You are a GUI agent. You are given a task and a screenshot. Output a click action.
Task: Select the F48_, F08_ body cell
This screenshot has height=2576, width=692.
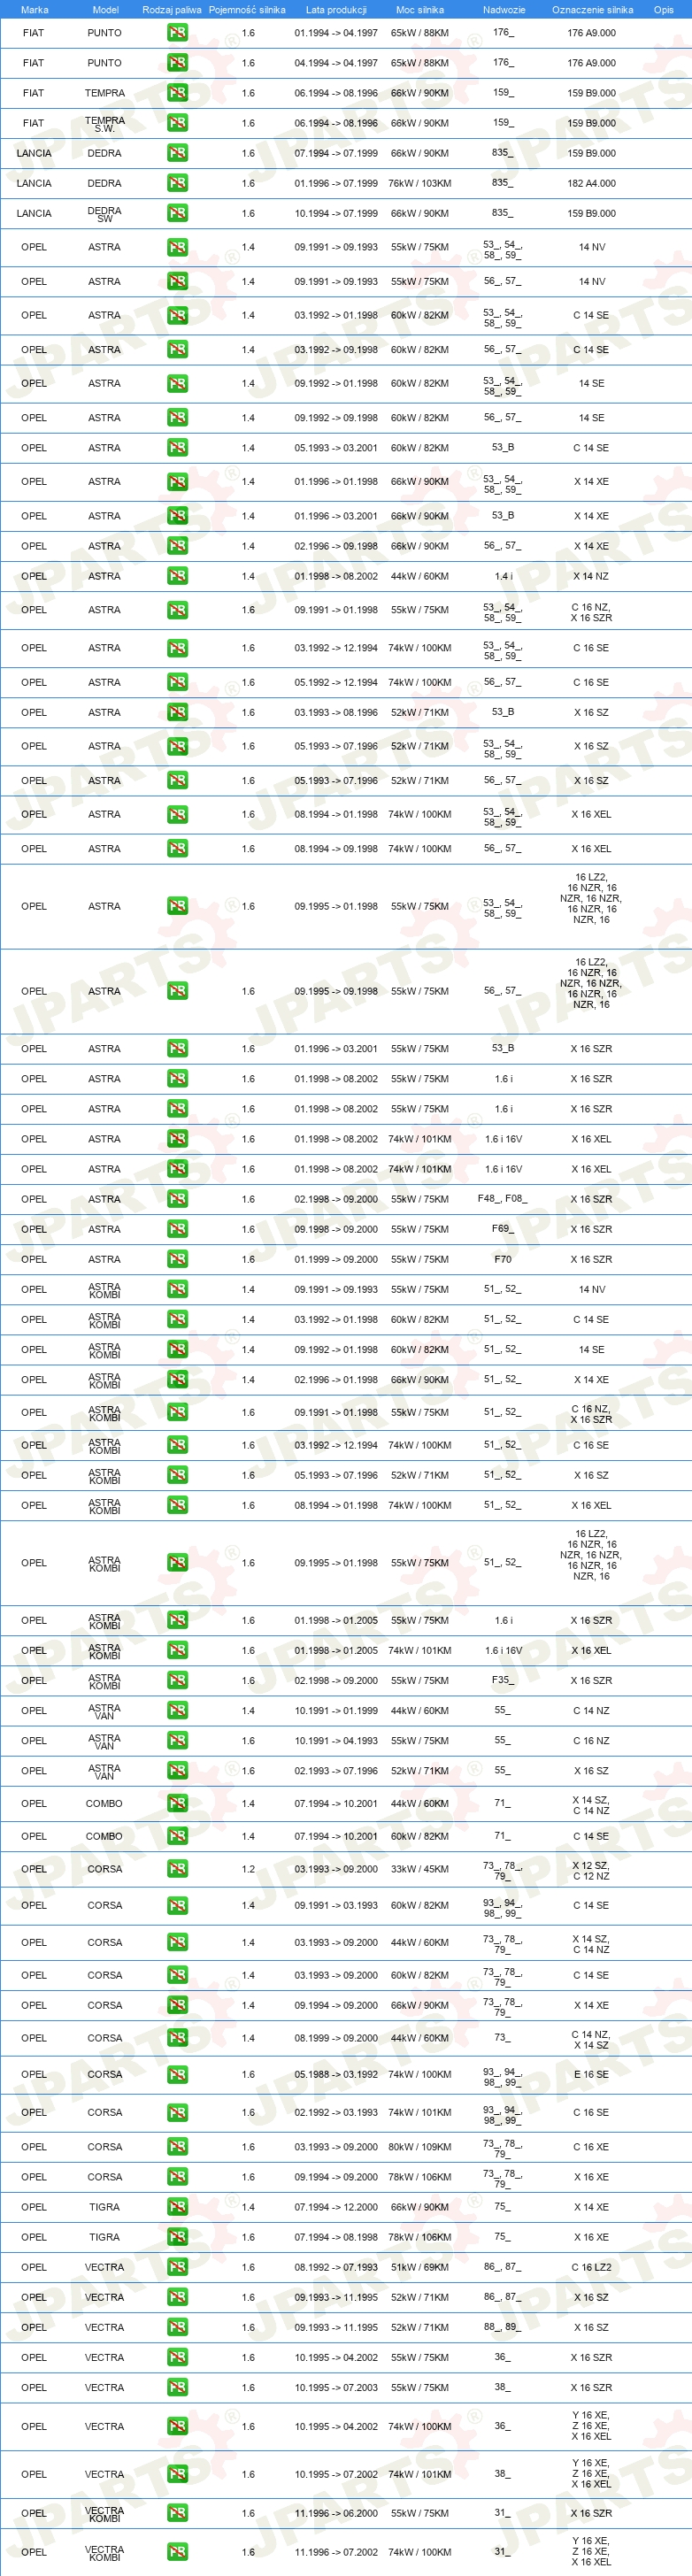point(502,1198)
